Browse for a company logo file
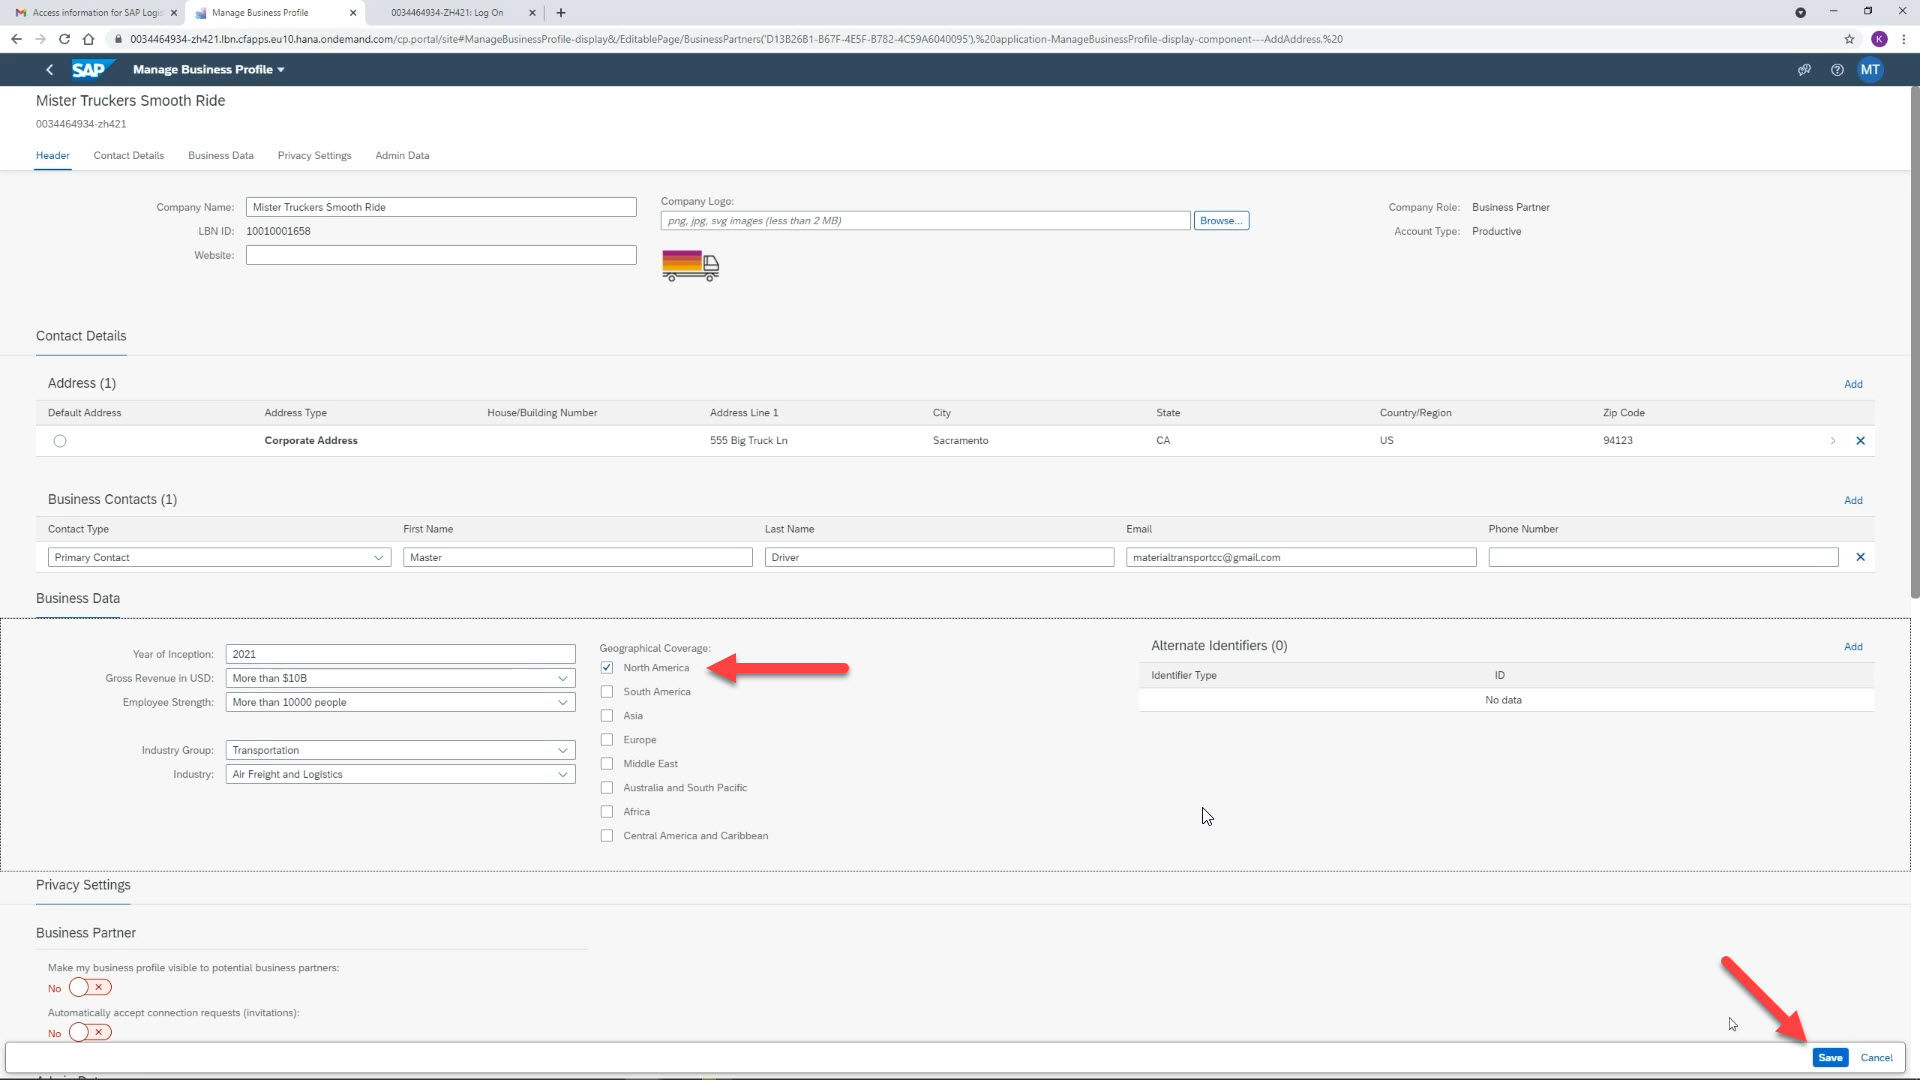 tap(1221, 221)
